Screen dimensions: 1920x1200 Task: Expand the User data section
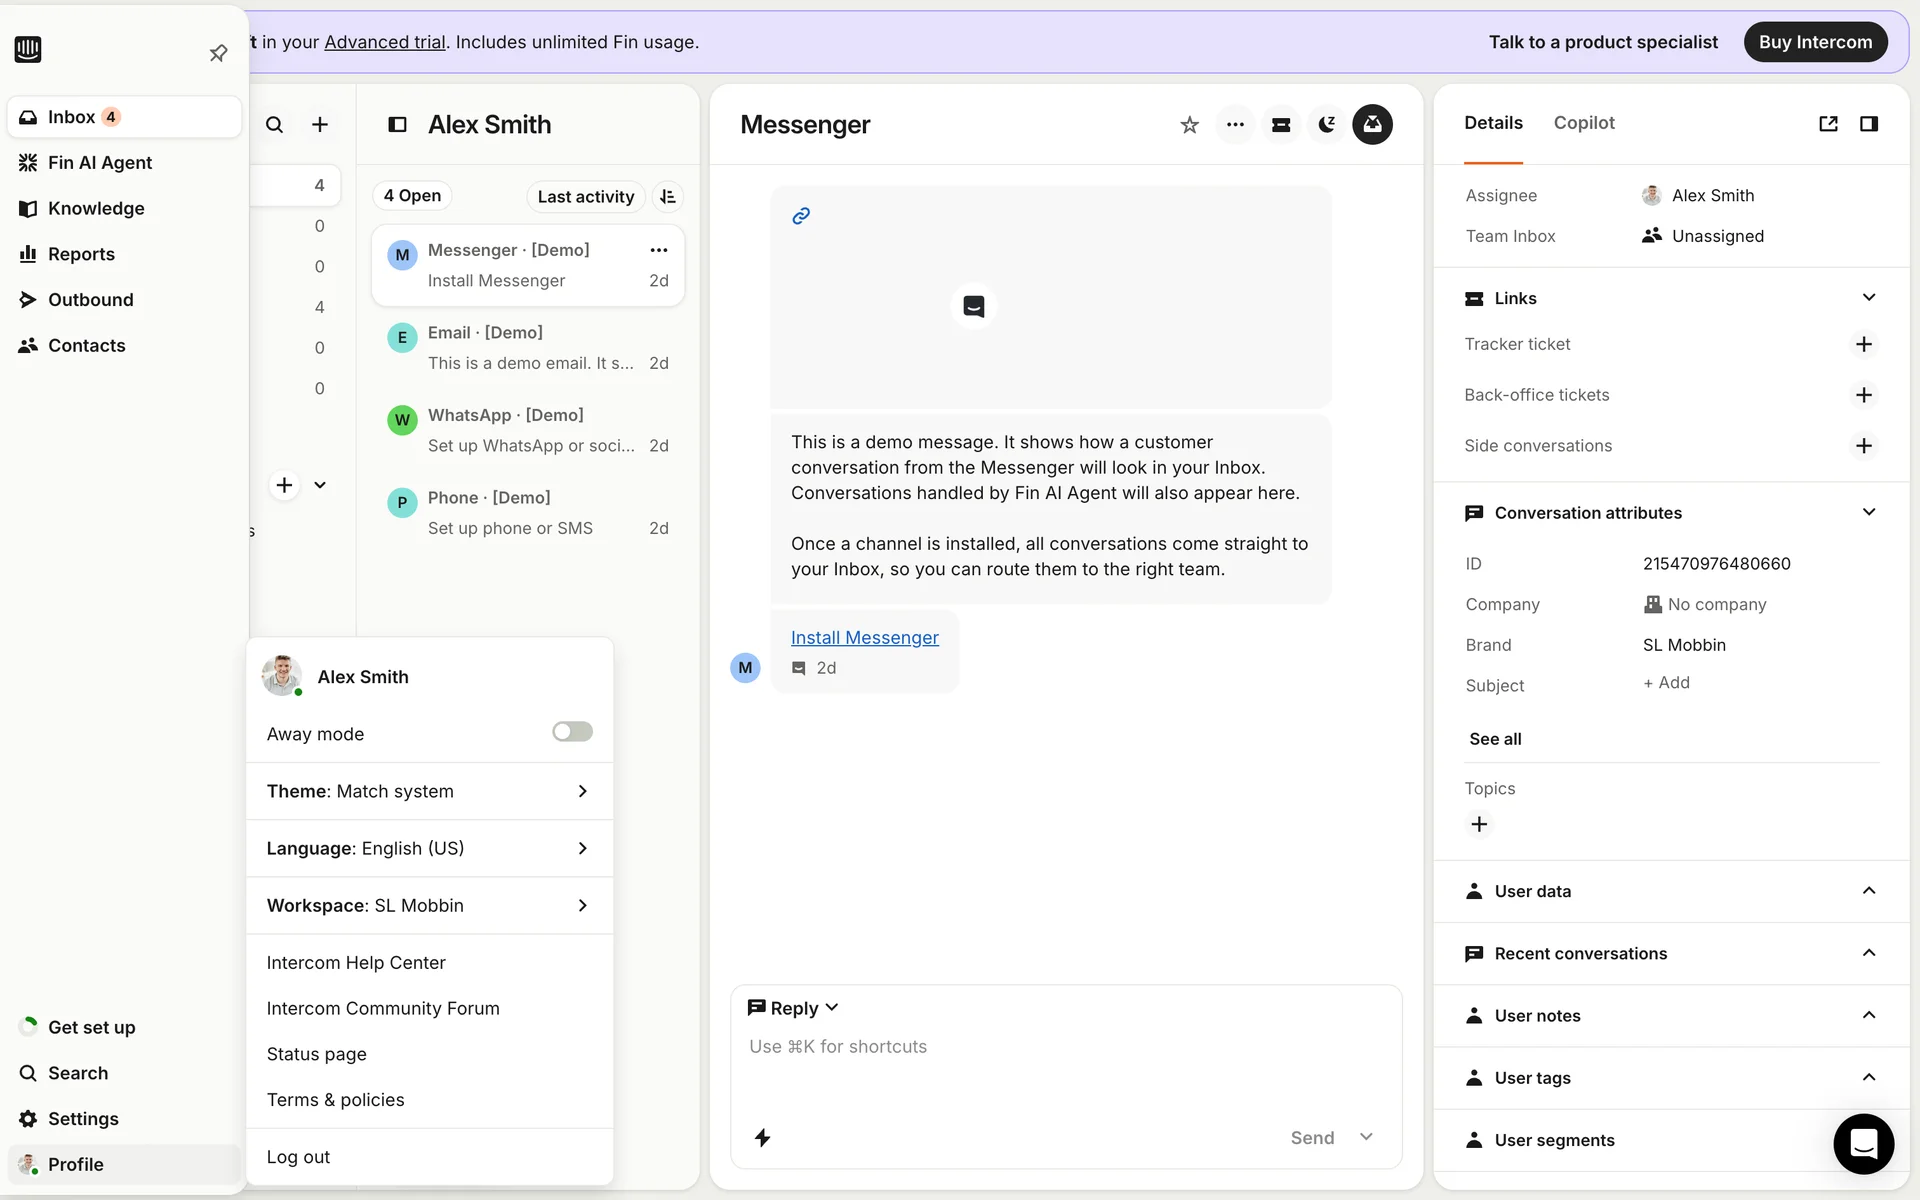click(1868, 891)
